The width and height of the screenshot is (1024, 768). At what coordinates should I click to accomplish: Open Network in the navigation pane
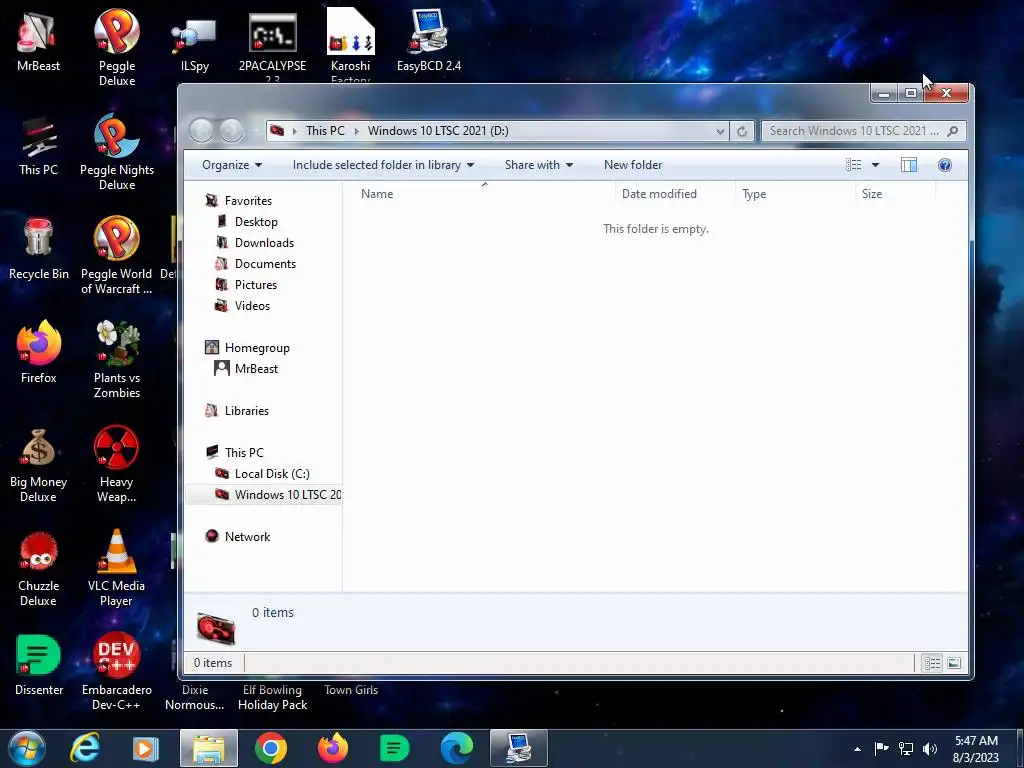point(238,537)
